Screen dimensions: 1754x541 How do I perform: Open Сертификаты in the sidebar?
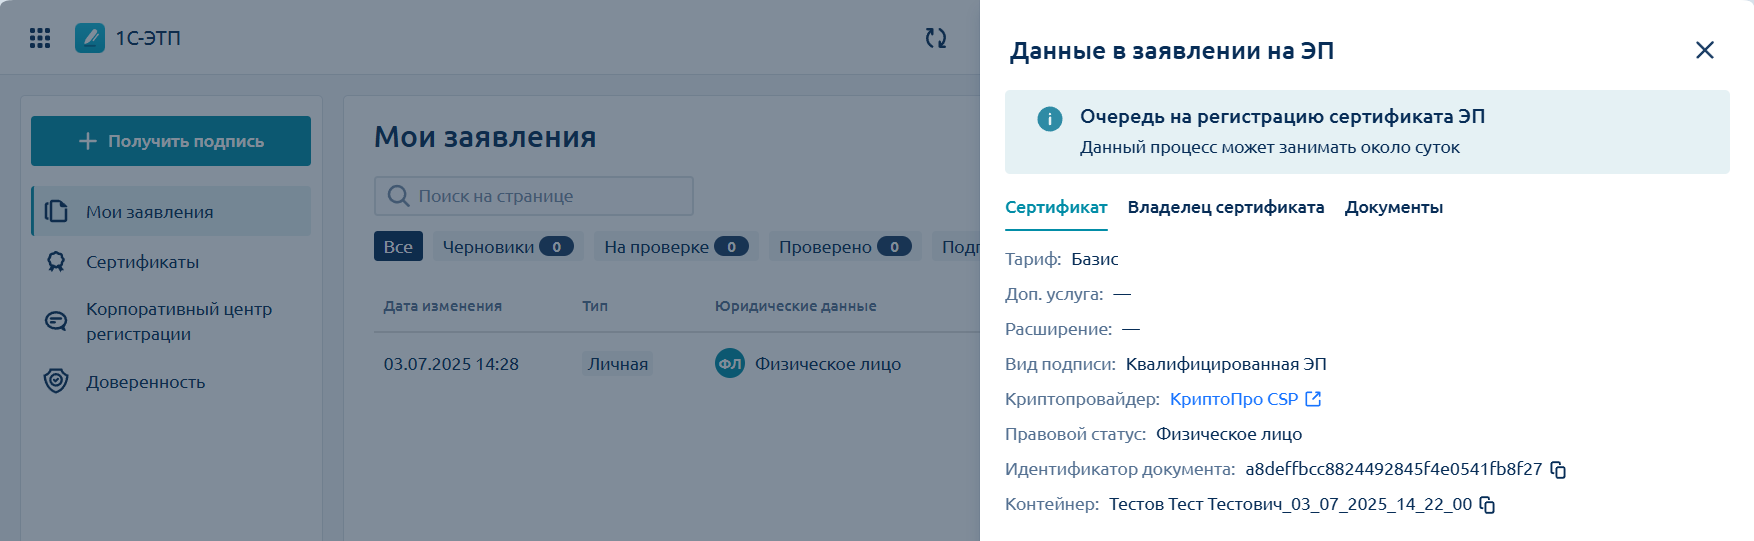(x=171, y=262)
